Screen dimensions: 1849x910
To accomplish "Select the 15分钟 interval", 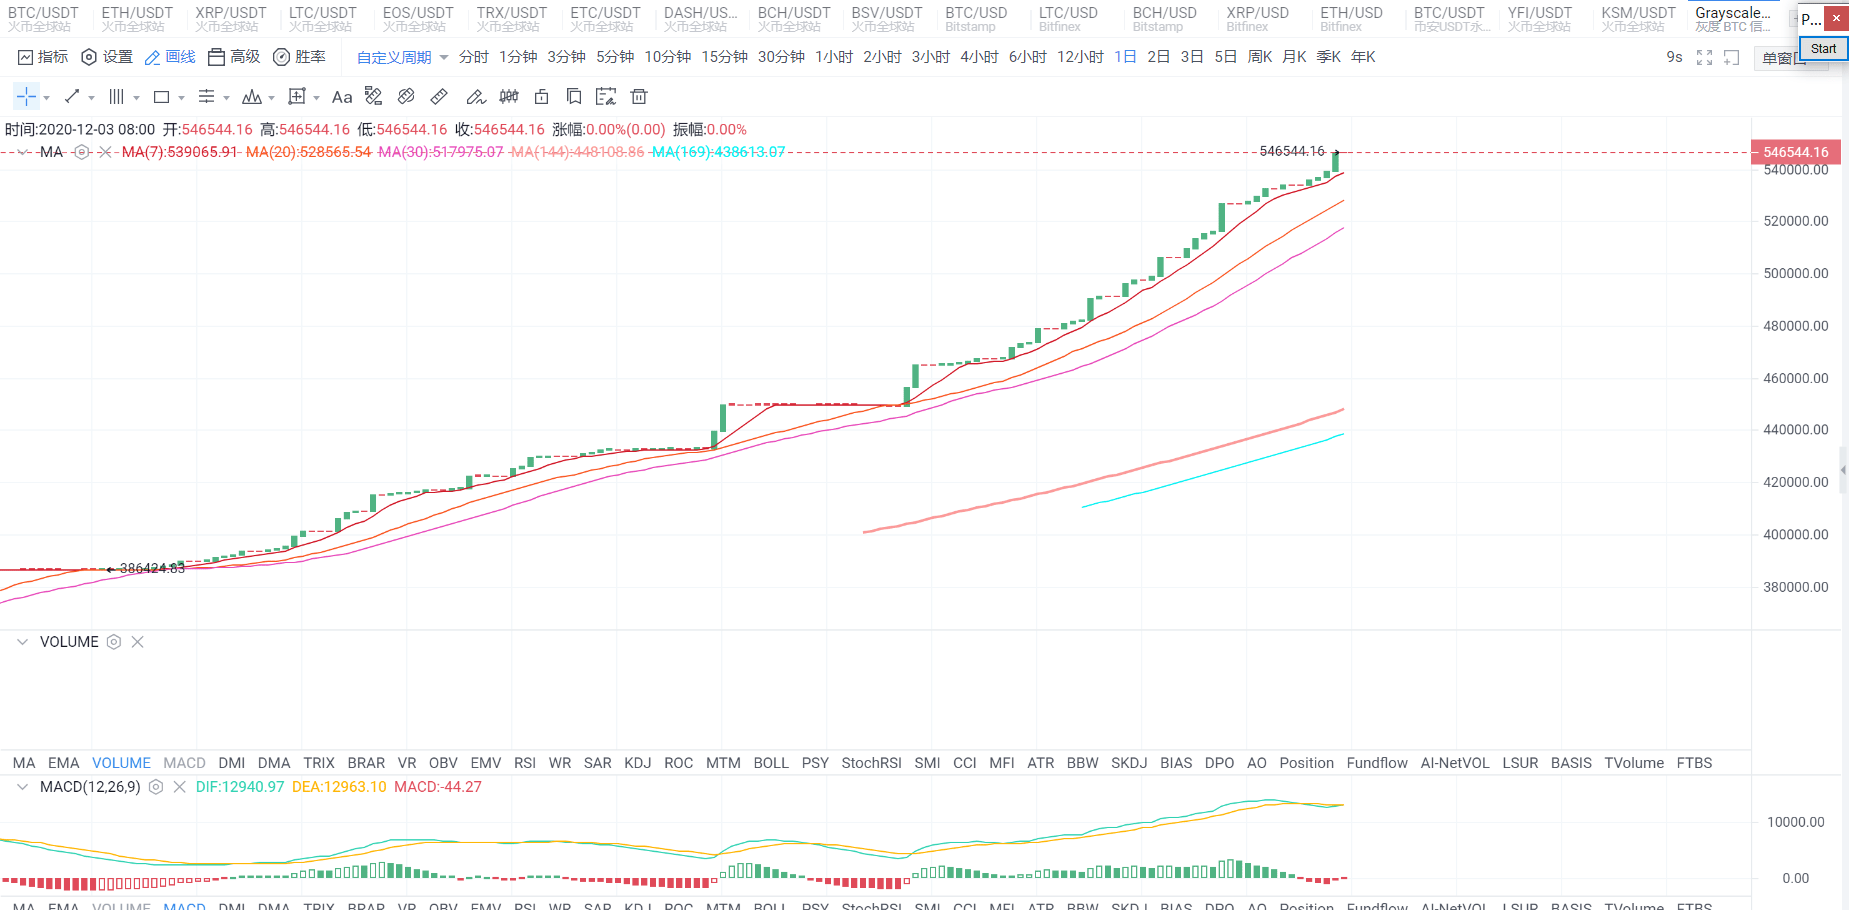I will point(724,57).
